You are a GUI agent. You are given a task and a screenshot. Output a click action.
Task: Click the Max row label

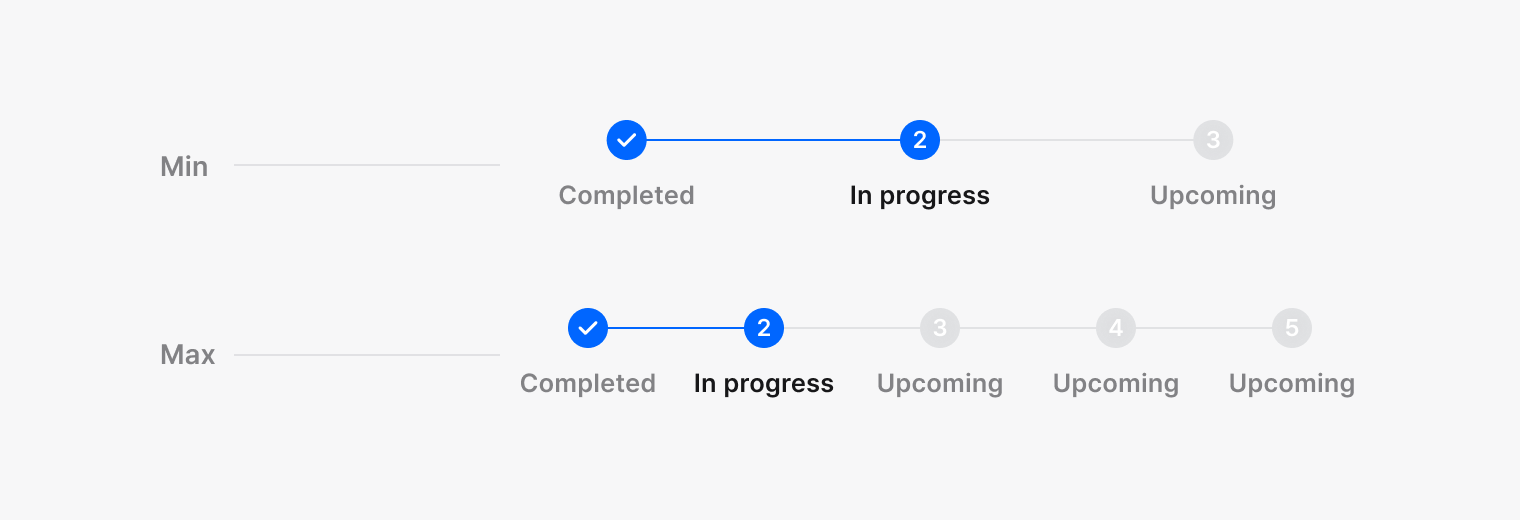pyautogui.click(x=187, y=354)
